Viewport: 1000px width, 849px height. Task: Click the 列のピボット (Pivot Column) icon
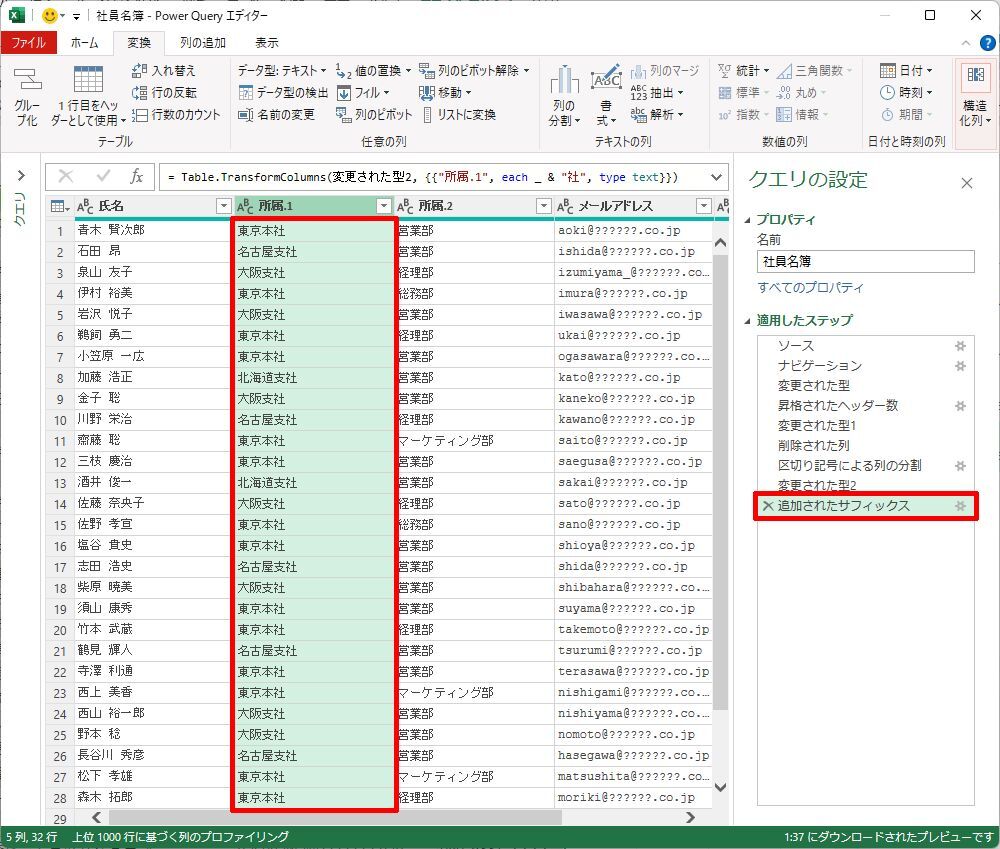point(344,115)
